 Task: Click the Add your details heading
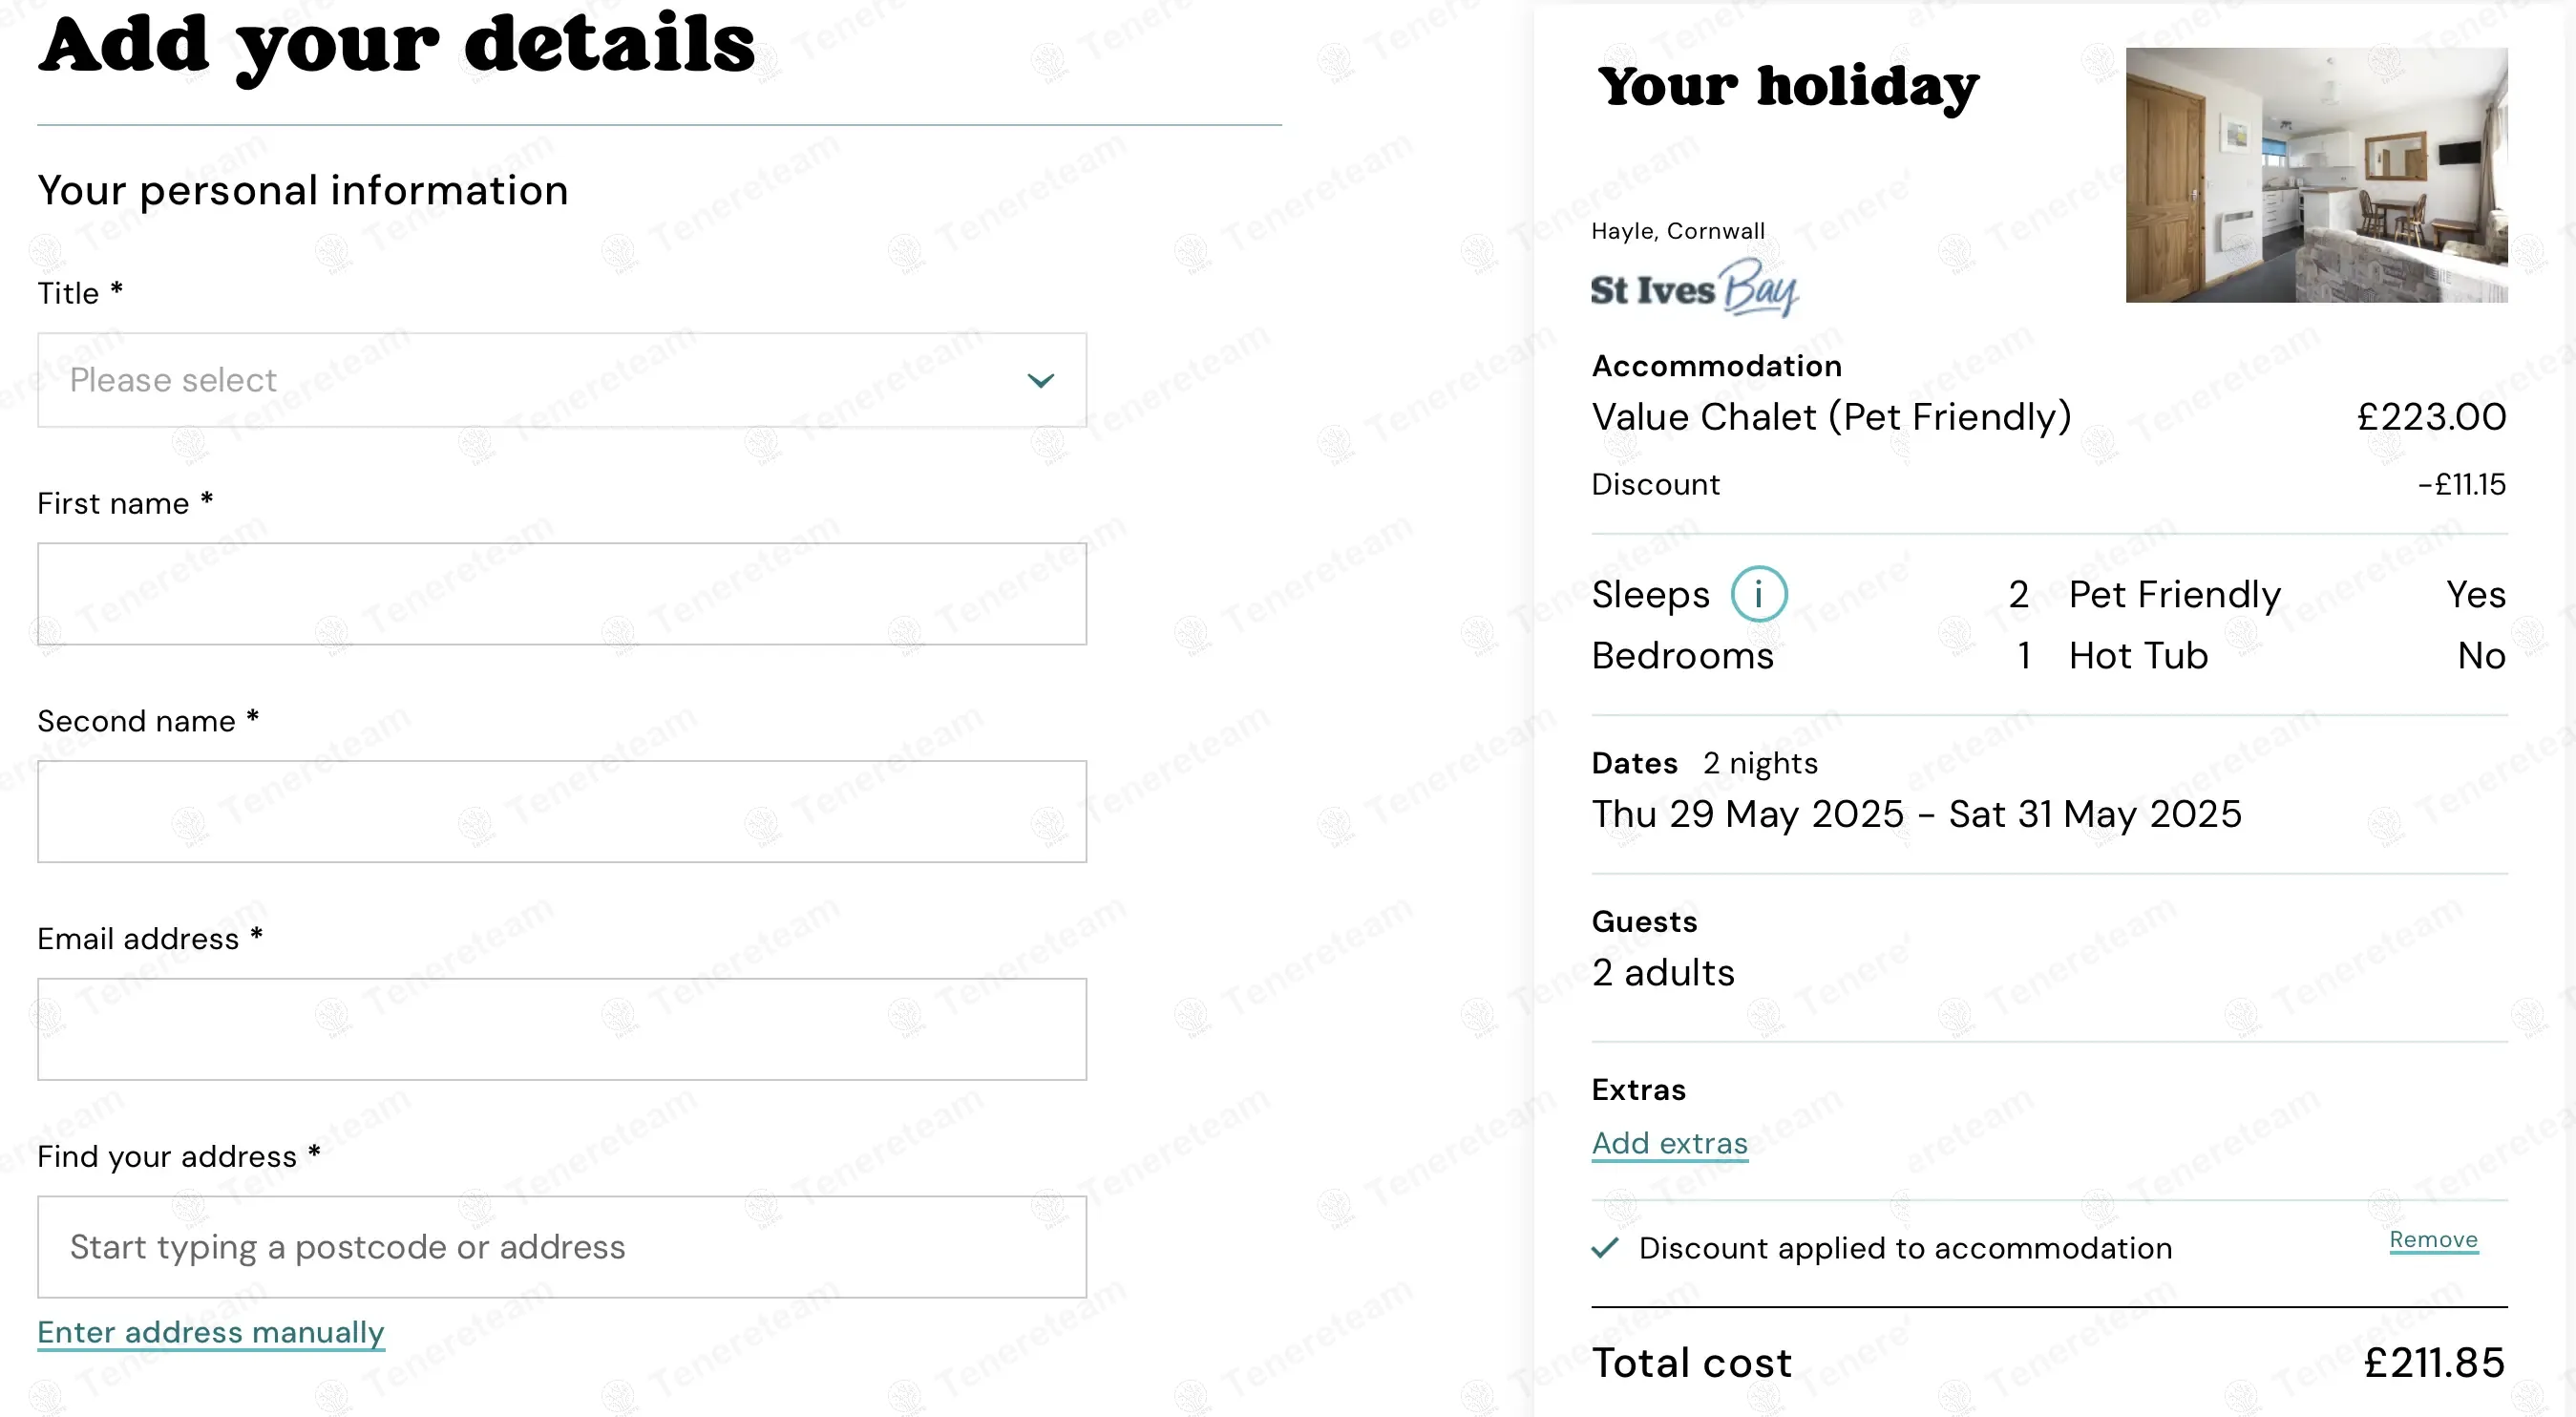tap(397, 45)
